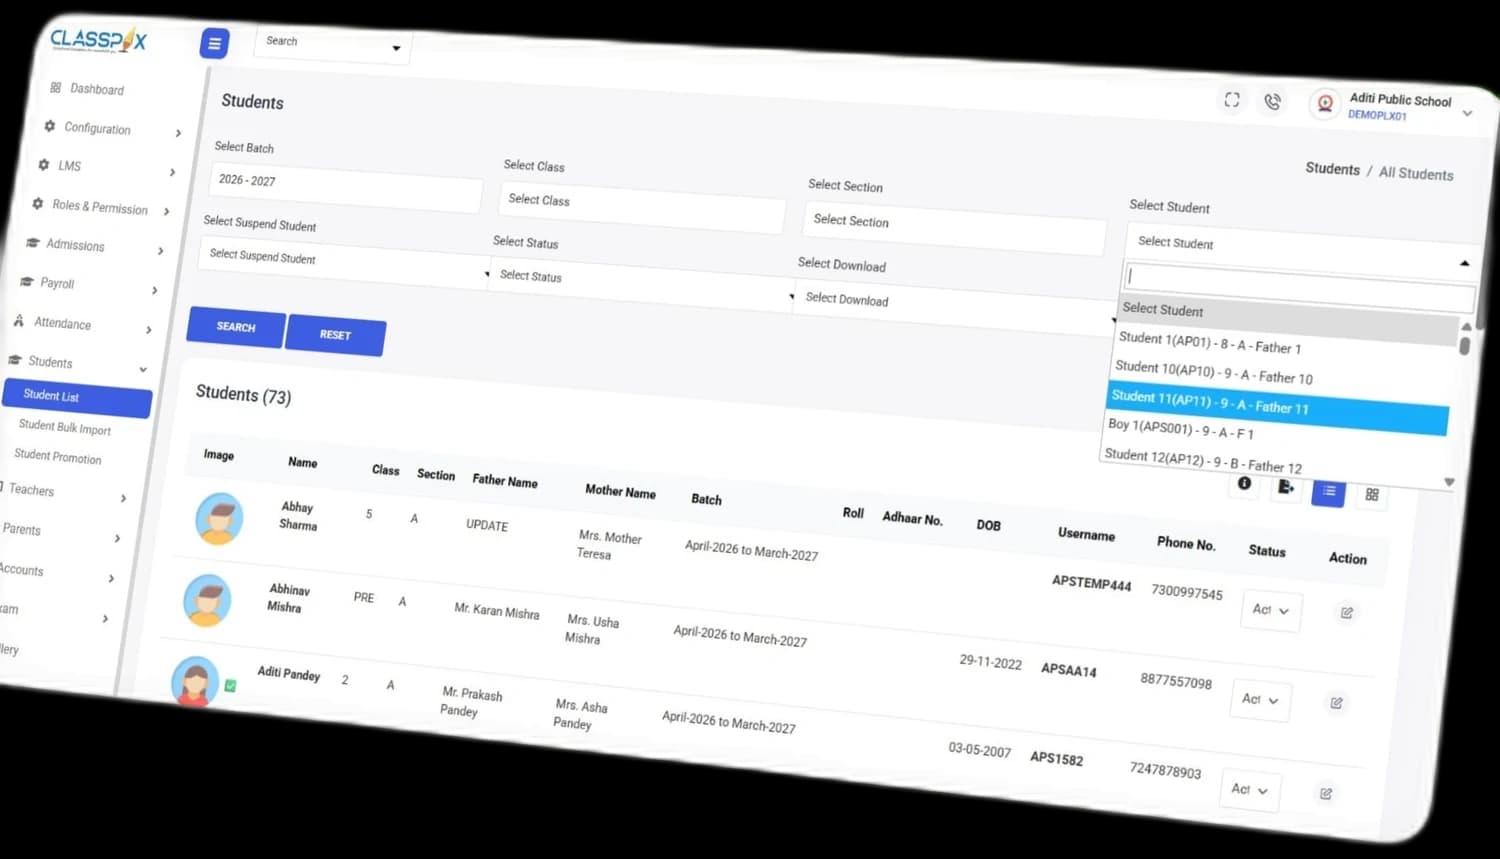Click the phone call icon in header
Image resolution: width=1500 pixels, height=859 pixels.
pyautogui.click(x=1272, y=102)
